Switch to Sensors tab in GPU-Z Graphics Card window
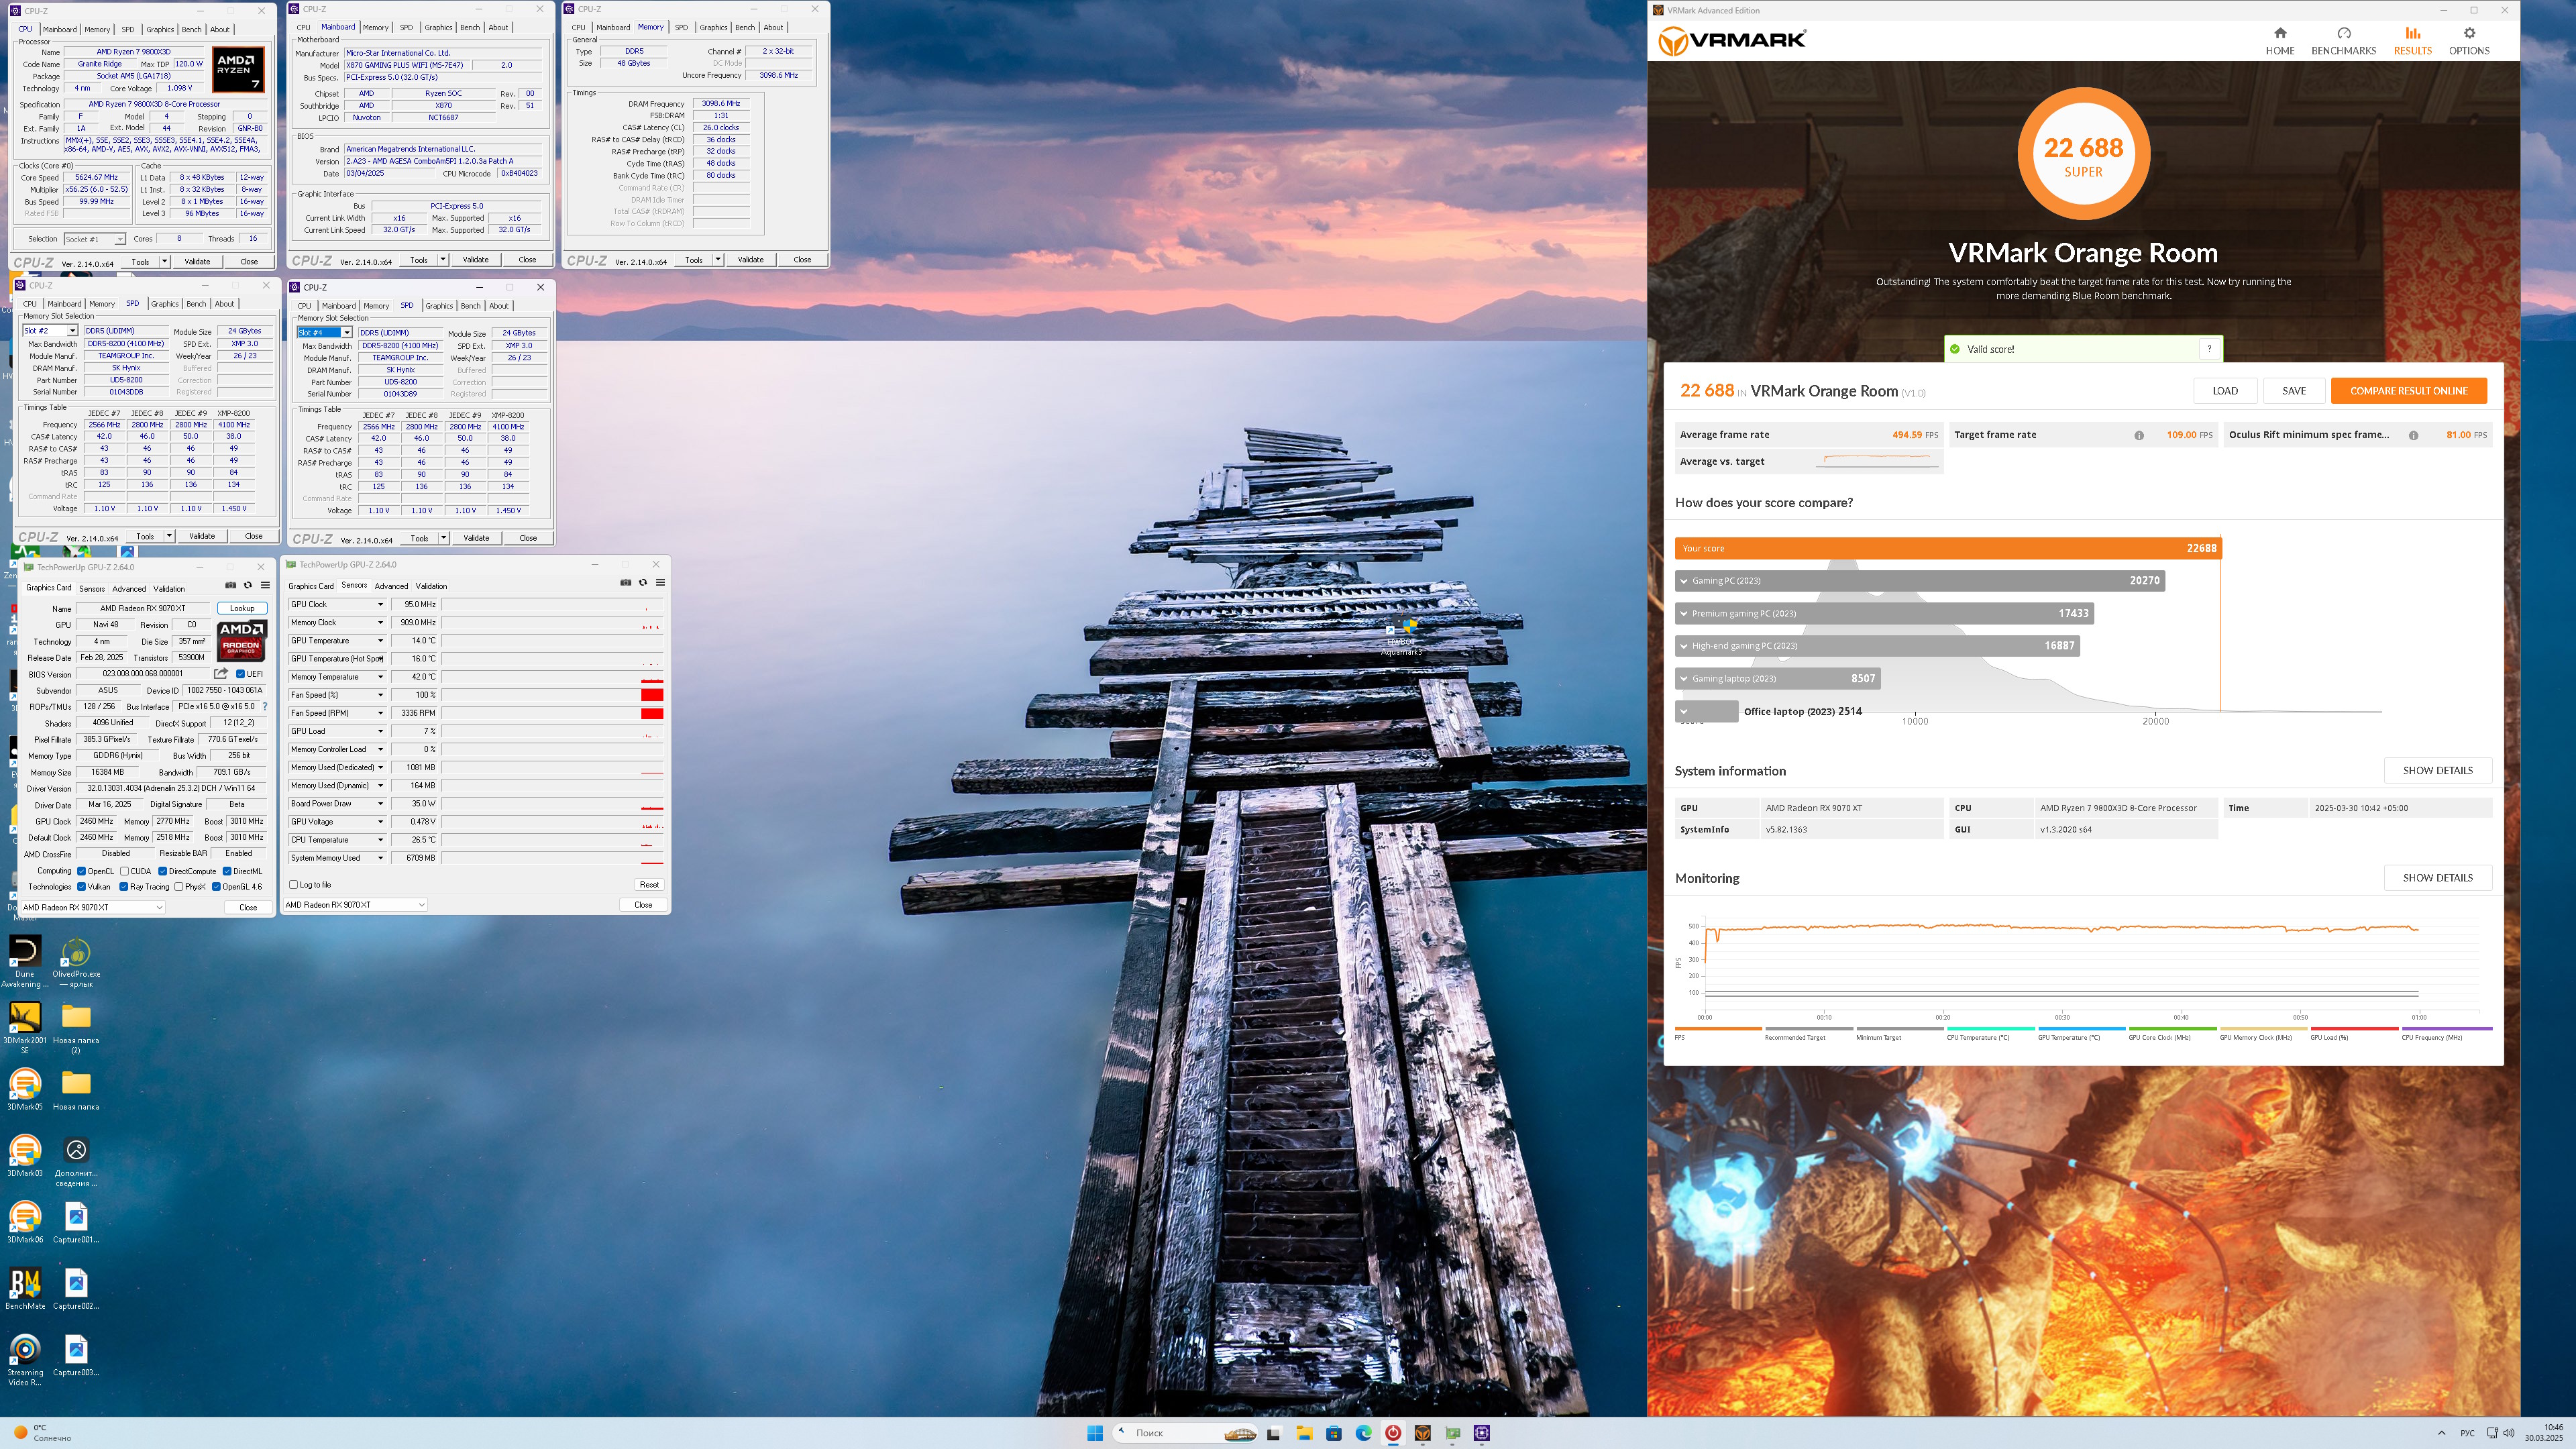The image size is (2576, 1449). click(92, 588)
